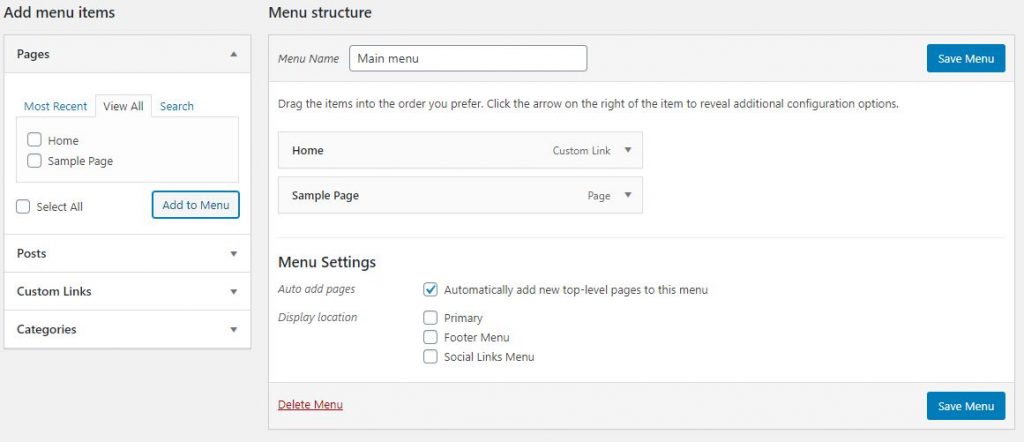Screen dimensions: 1024x442
Task: Enable Footer Menu display location
Action: click(430, 338)
